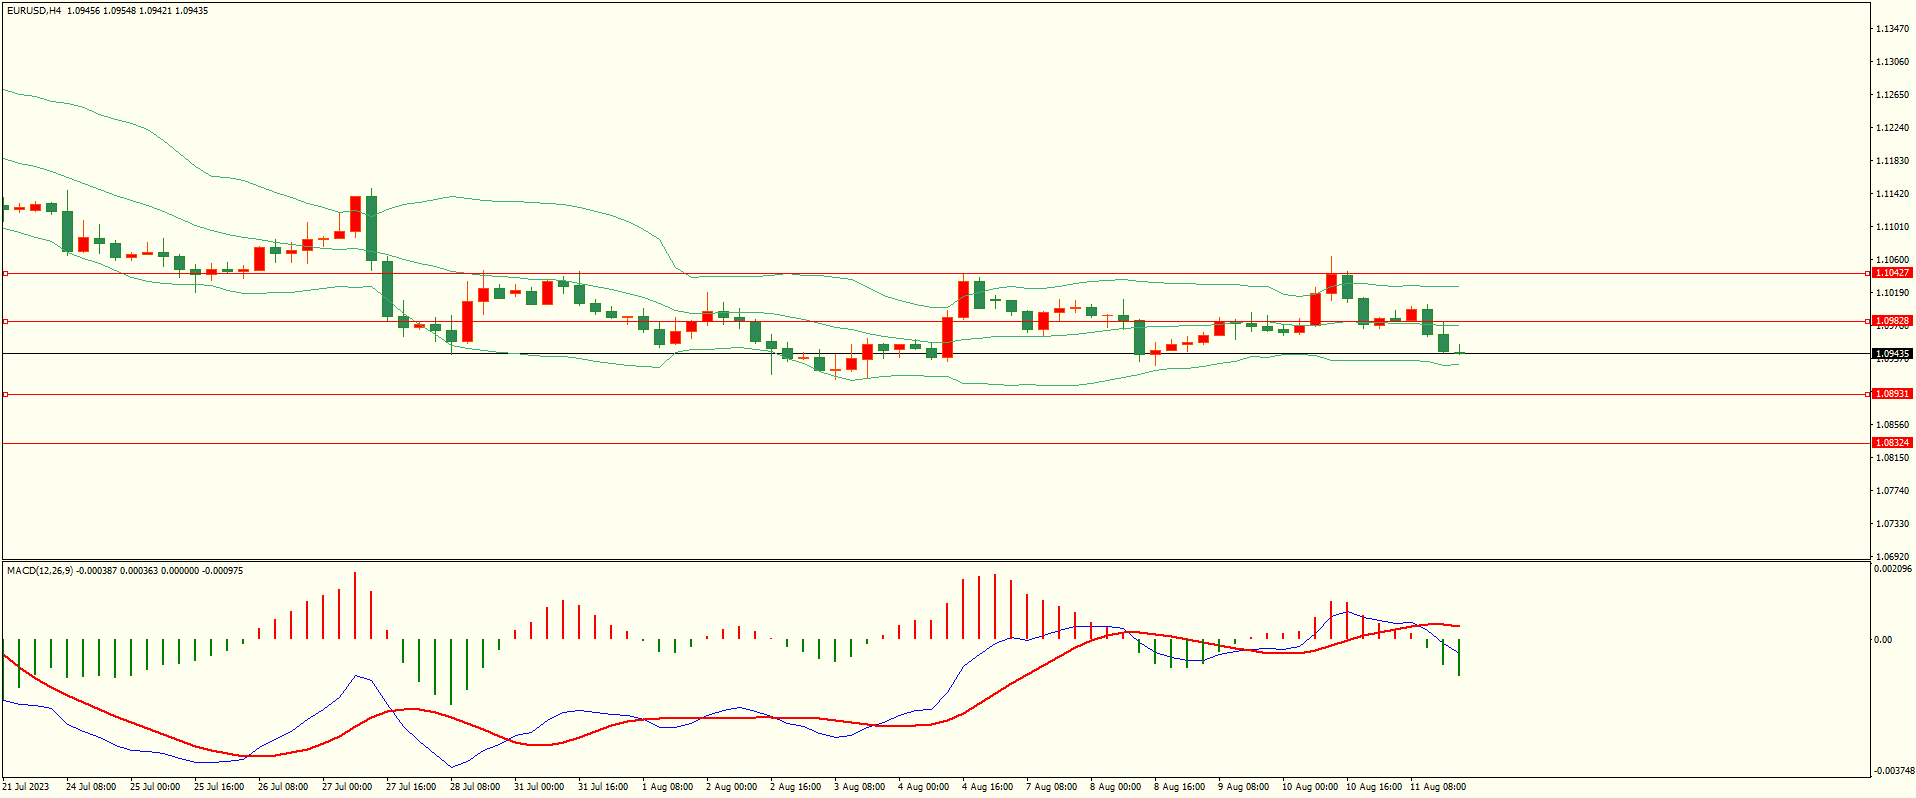Click the -0.003748 MACD scale value
The width and height of the screenshot is (1916, 798).
(x=1894, y=771)
